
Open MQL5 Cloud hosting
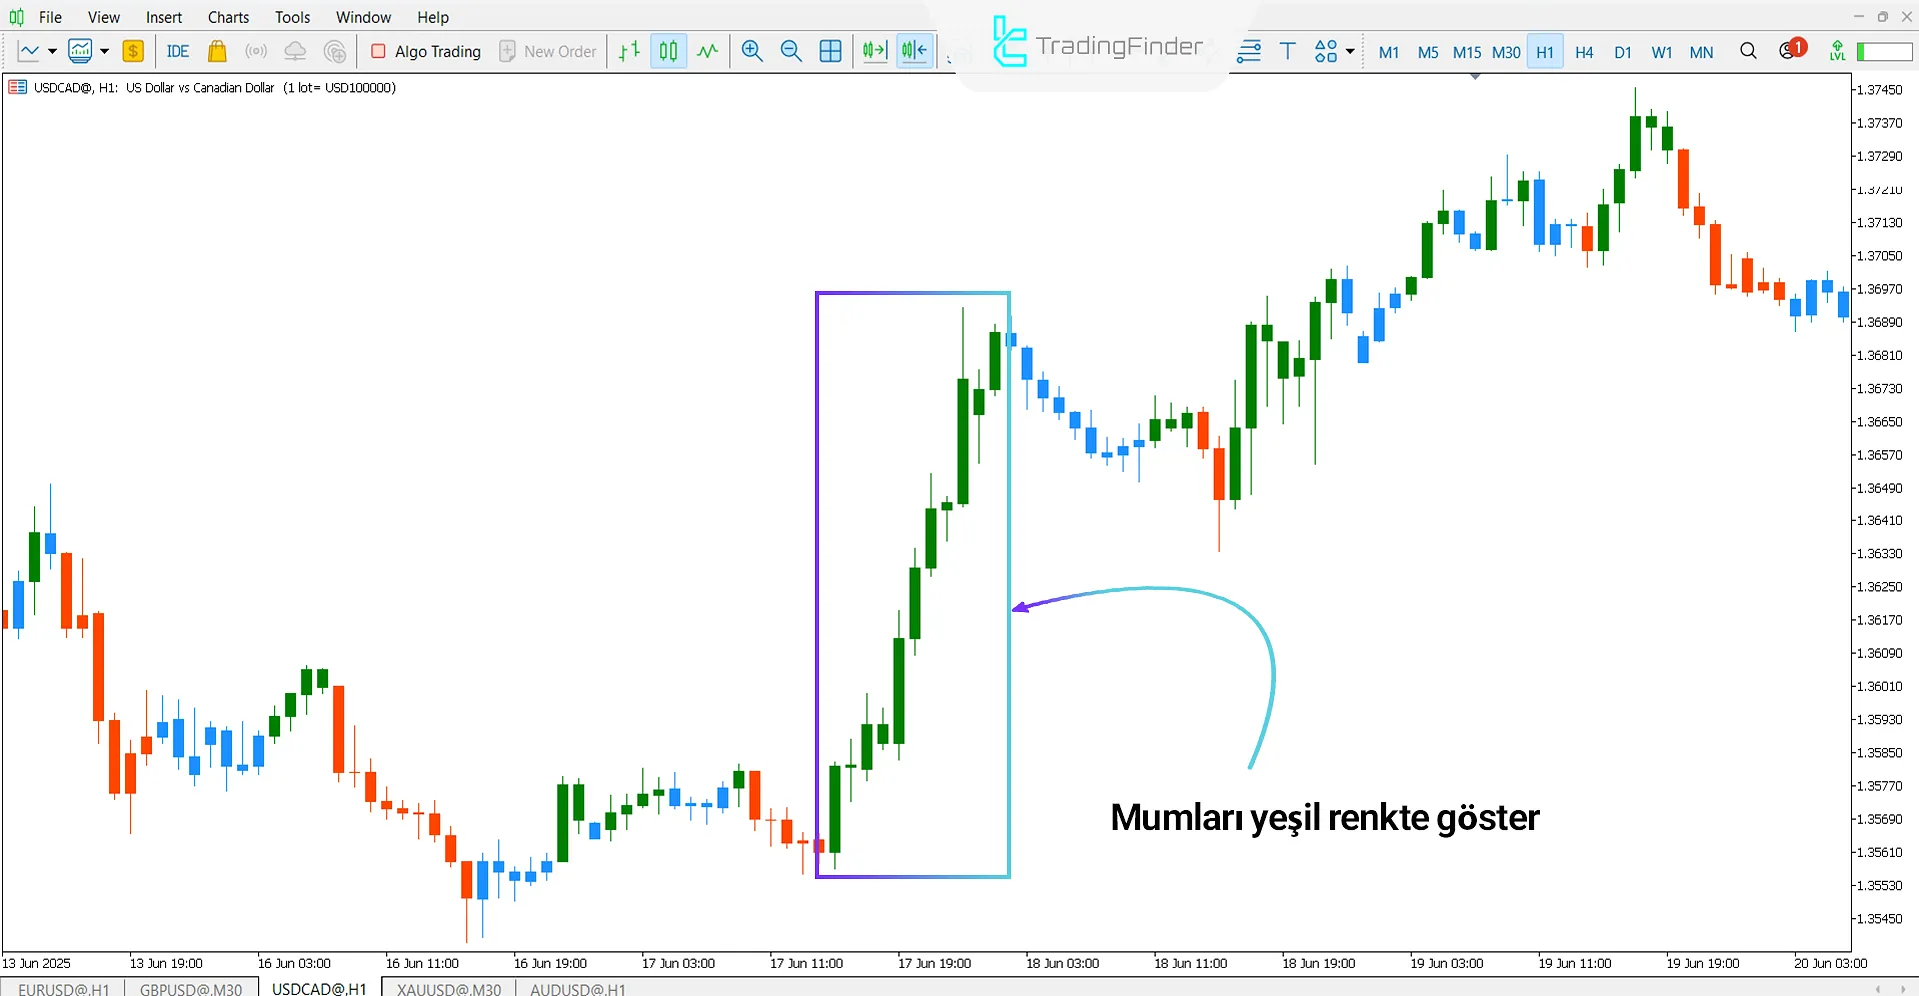tap(294, 51)
